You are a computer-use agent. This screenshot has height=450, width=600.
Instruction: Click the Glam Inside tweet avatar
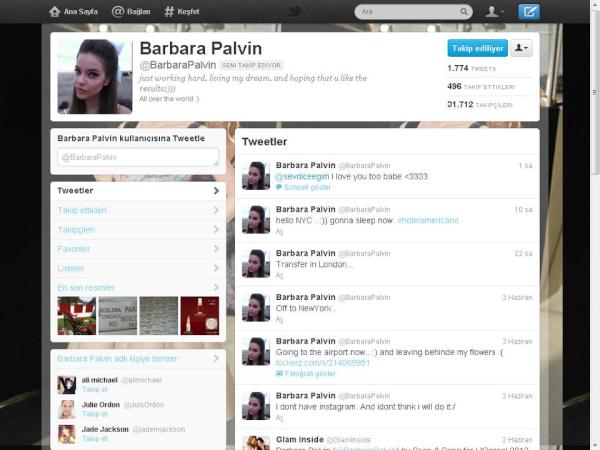[x=256, y=443]
